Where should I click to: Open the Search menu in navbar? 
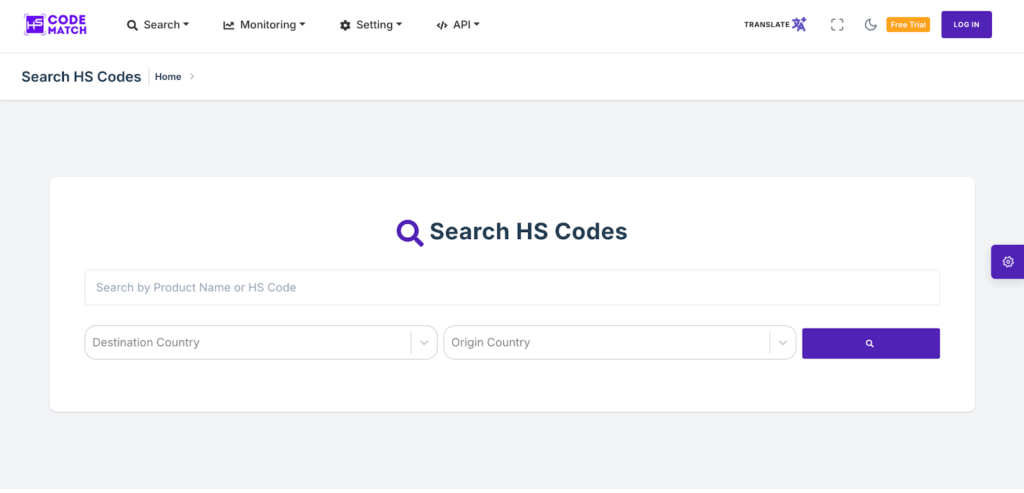(157, 25)
